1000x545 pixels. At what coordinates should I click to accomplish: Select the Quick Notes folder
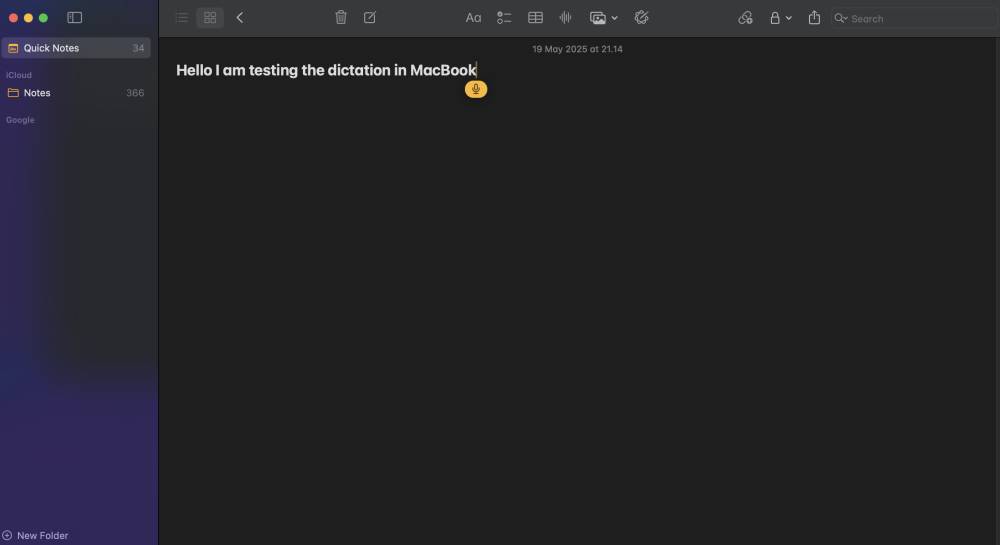(x=76, y=48)
